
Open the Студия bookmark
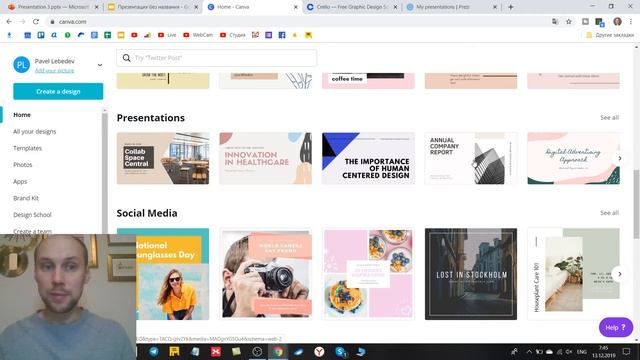point(233,35)
